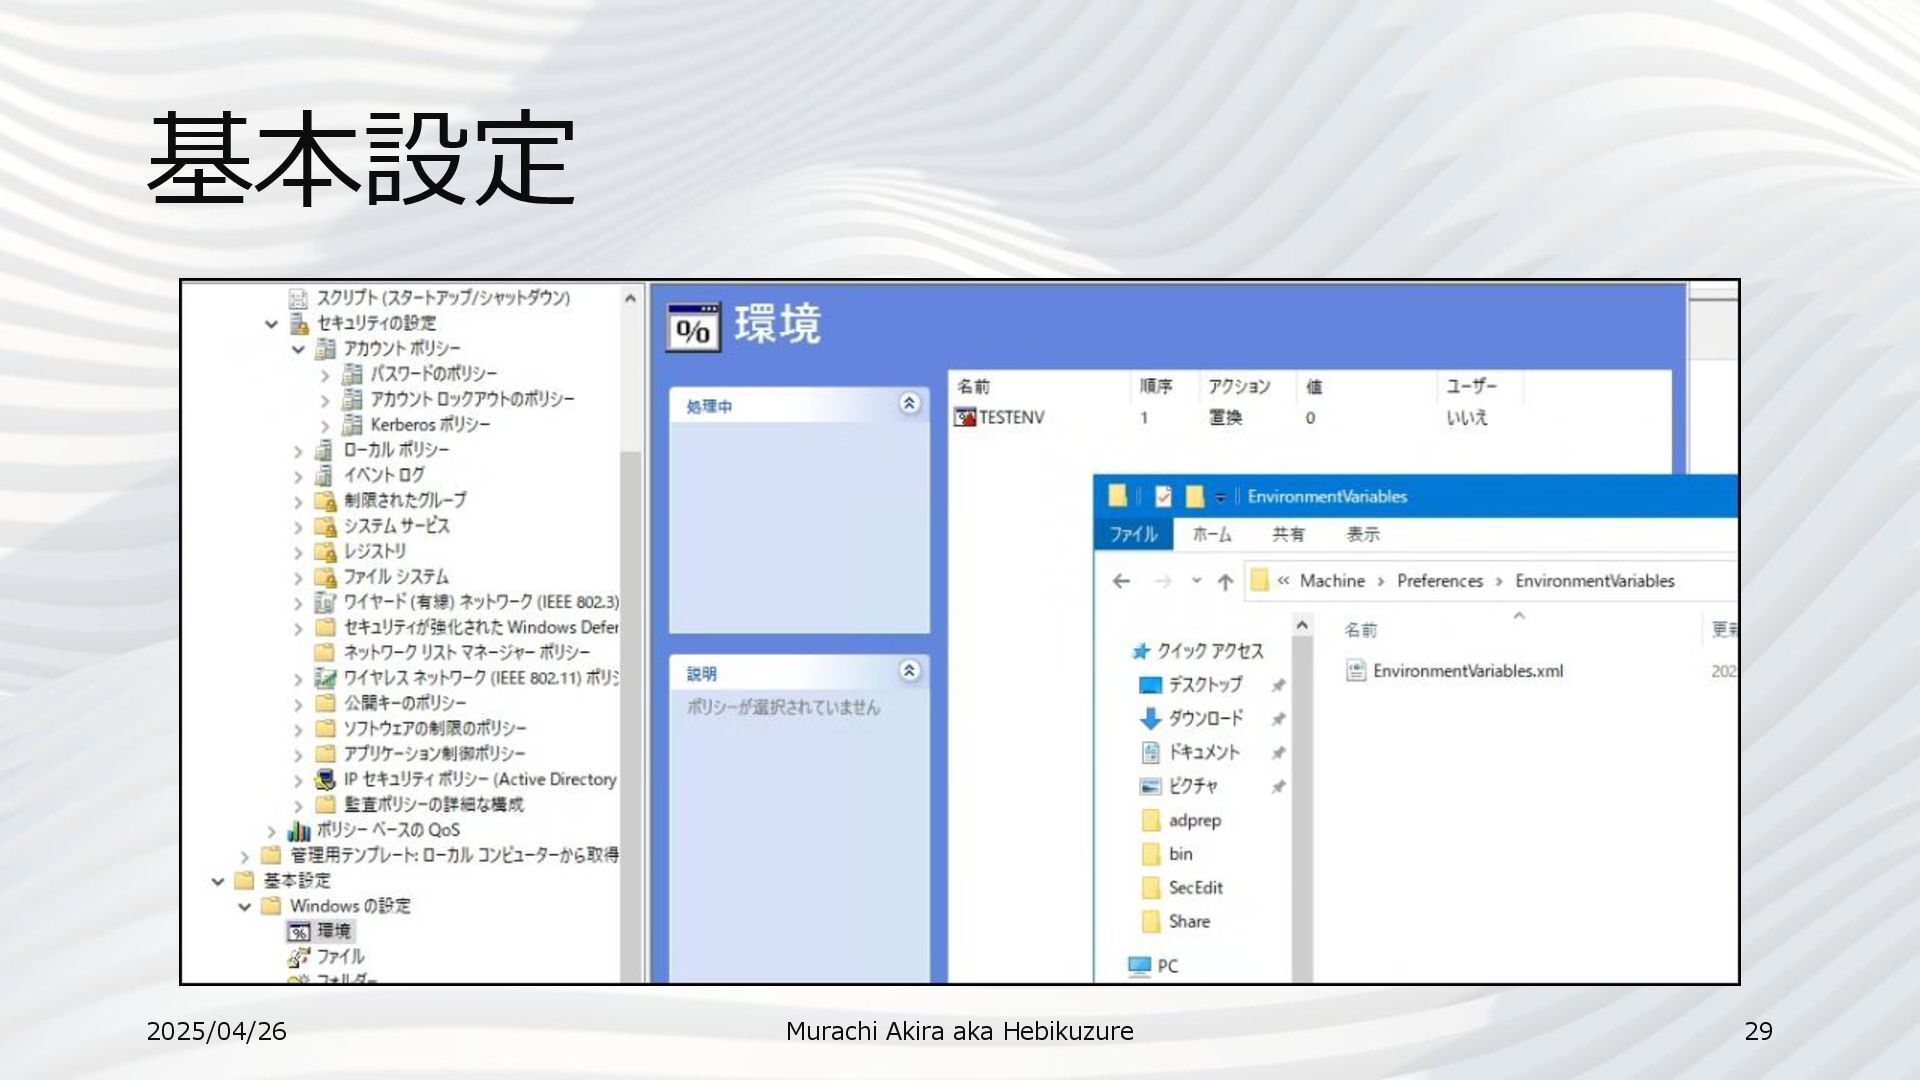1920x1080 pixels.
Task: Switch to the 表示 ribbon tab
Action: (1362, 535)
